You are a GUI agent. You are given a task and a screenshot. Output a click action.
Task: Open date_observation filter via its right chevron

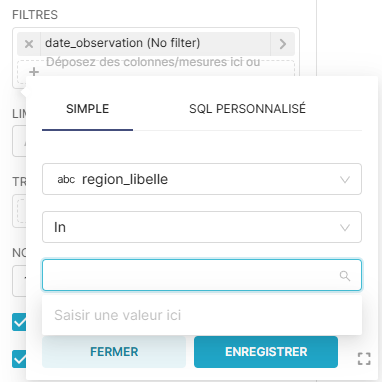[x=283, y=44]
